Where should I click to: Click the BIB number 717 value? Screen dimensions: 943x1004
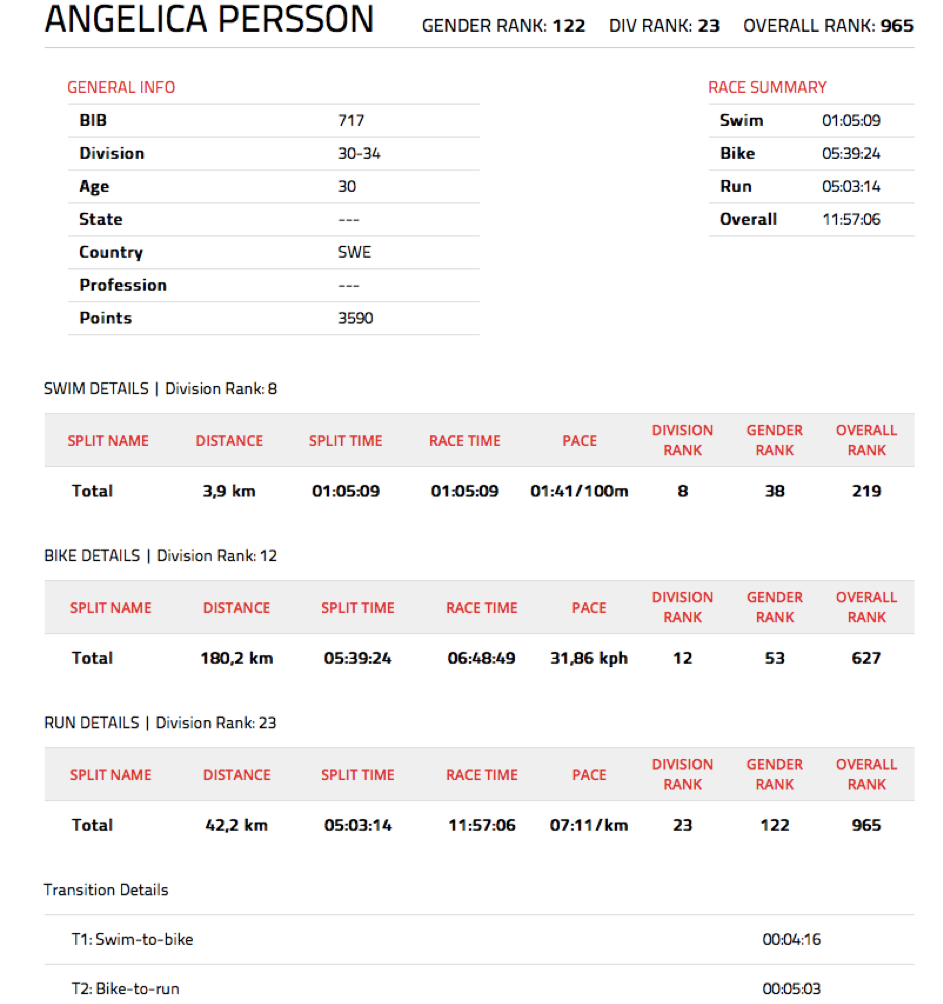351,121
